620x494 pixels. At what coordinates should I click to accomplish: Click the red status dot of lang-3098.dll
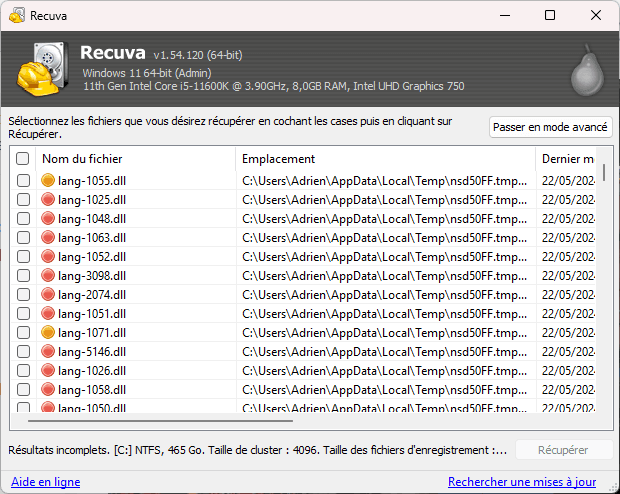tap(48, 275)
